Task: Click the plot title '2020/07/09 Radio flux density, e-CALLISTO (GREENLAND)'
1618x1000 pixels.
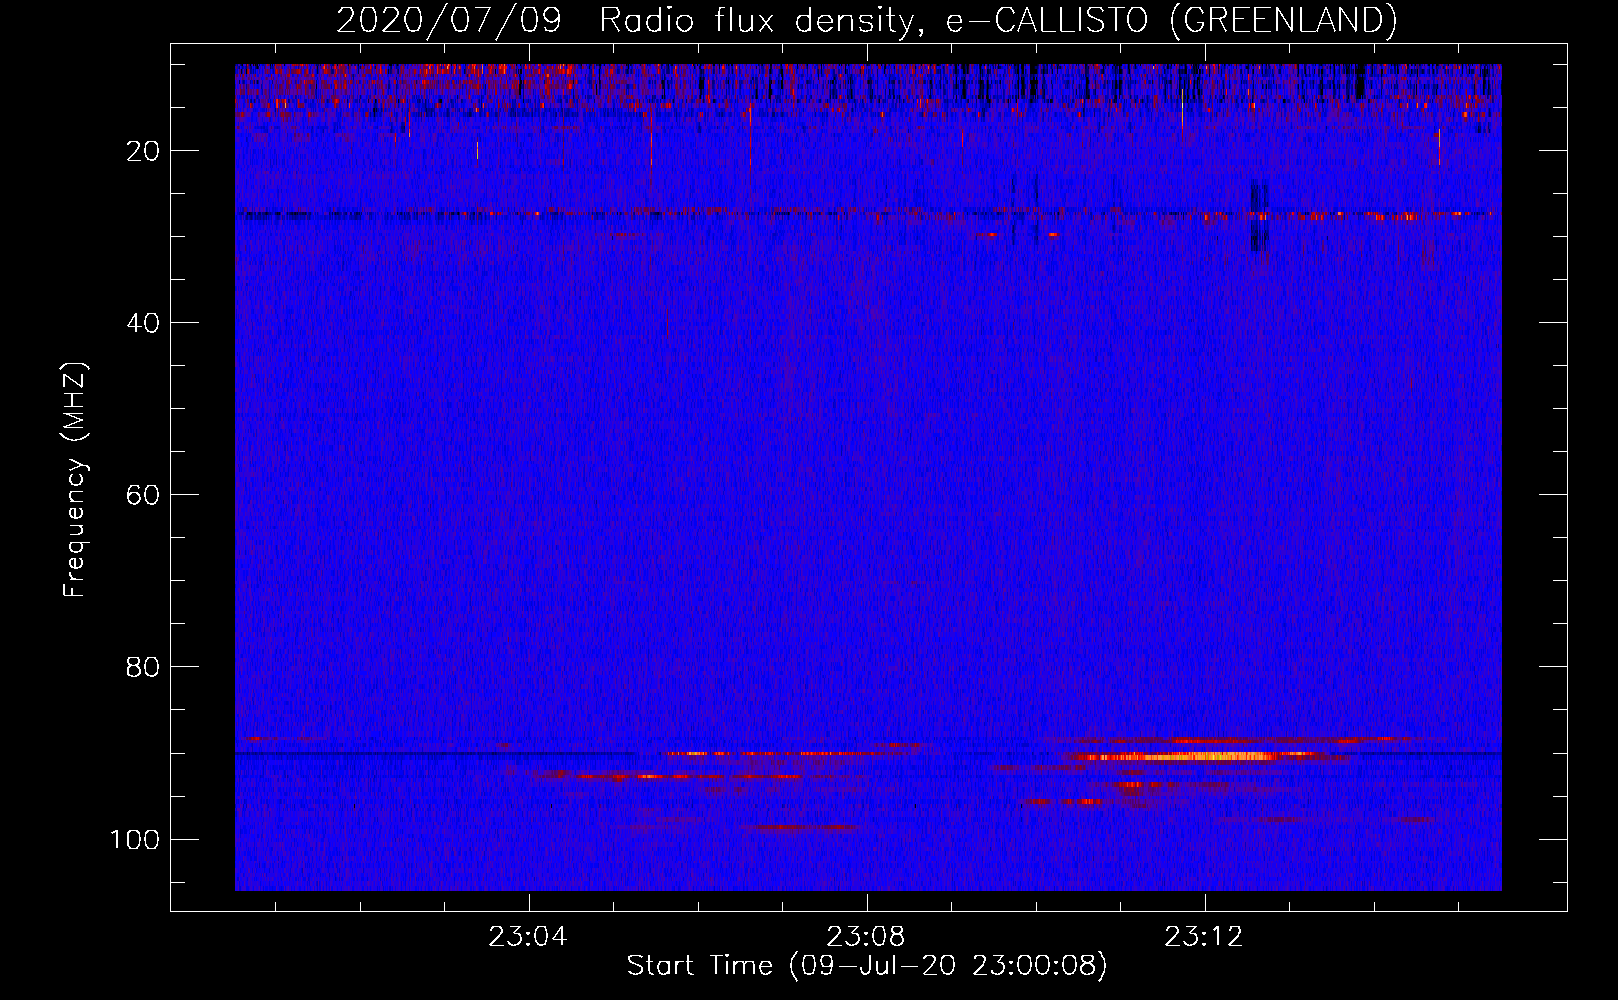Action: point(866,20)
